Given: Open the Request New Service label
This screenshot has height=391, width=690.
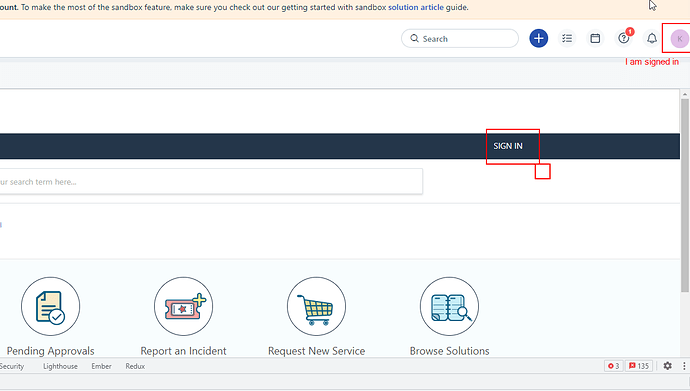Looking at the screenshot, I should tap(316, 351).
